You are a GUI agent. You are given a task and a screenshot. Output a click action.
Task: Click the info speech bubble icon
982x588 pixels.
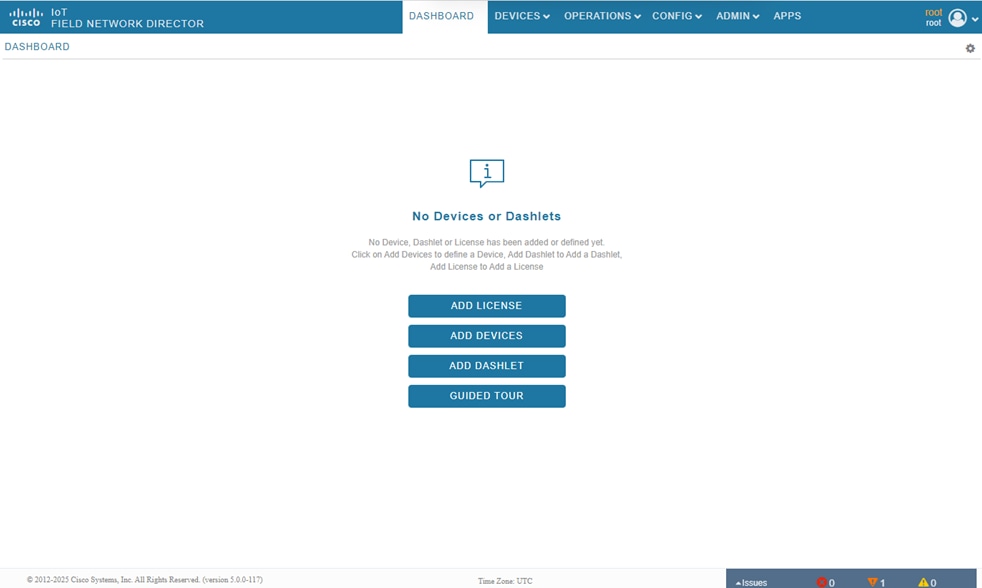click(487, 173)
